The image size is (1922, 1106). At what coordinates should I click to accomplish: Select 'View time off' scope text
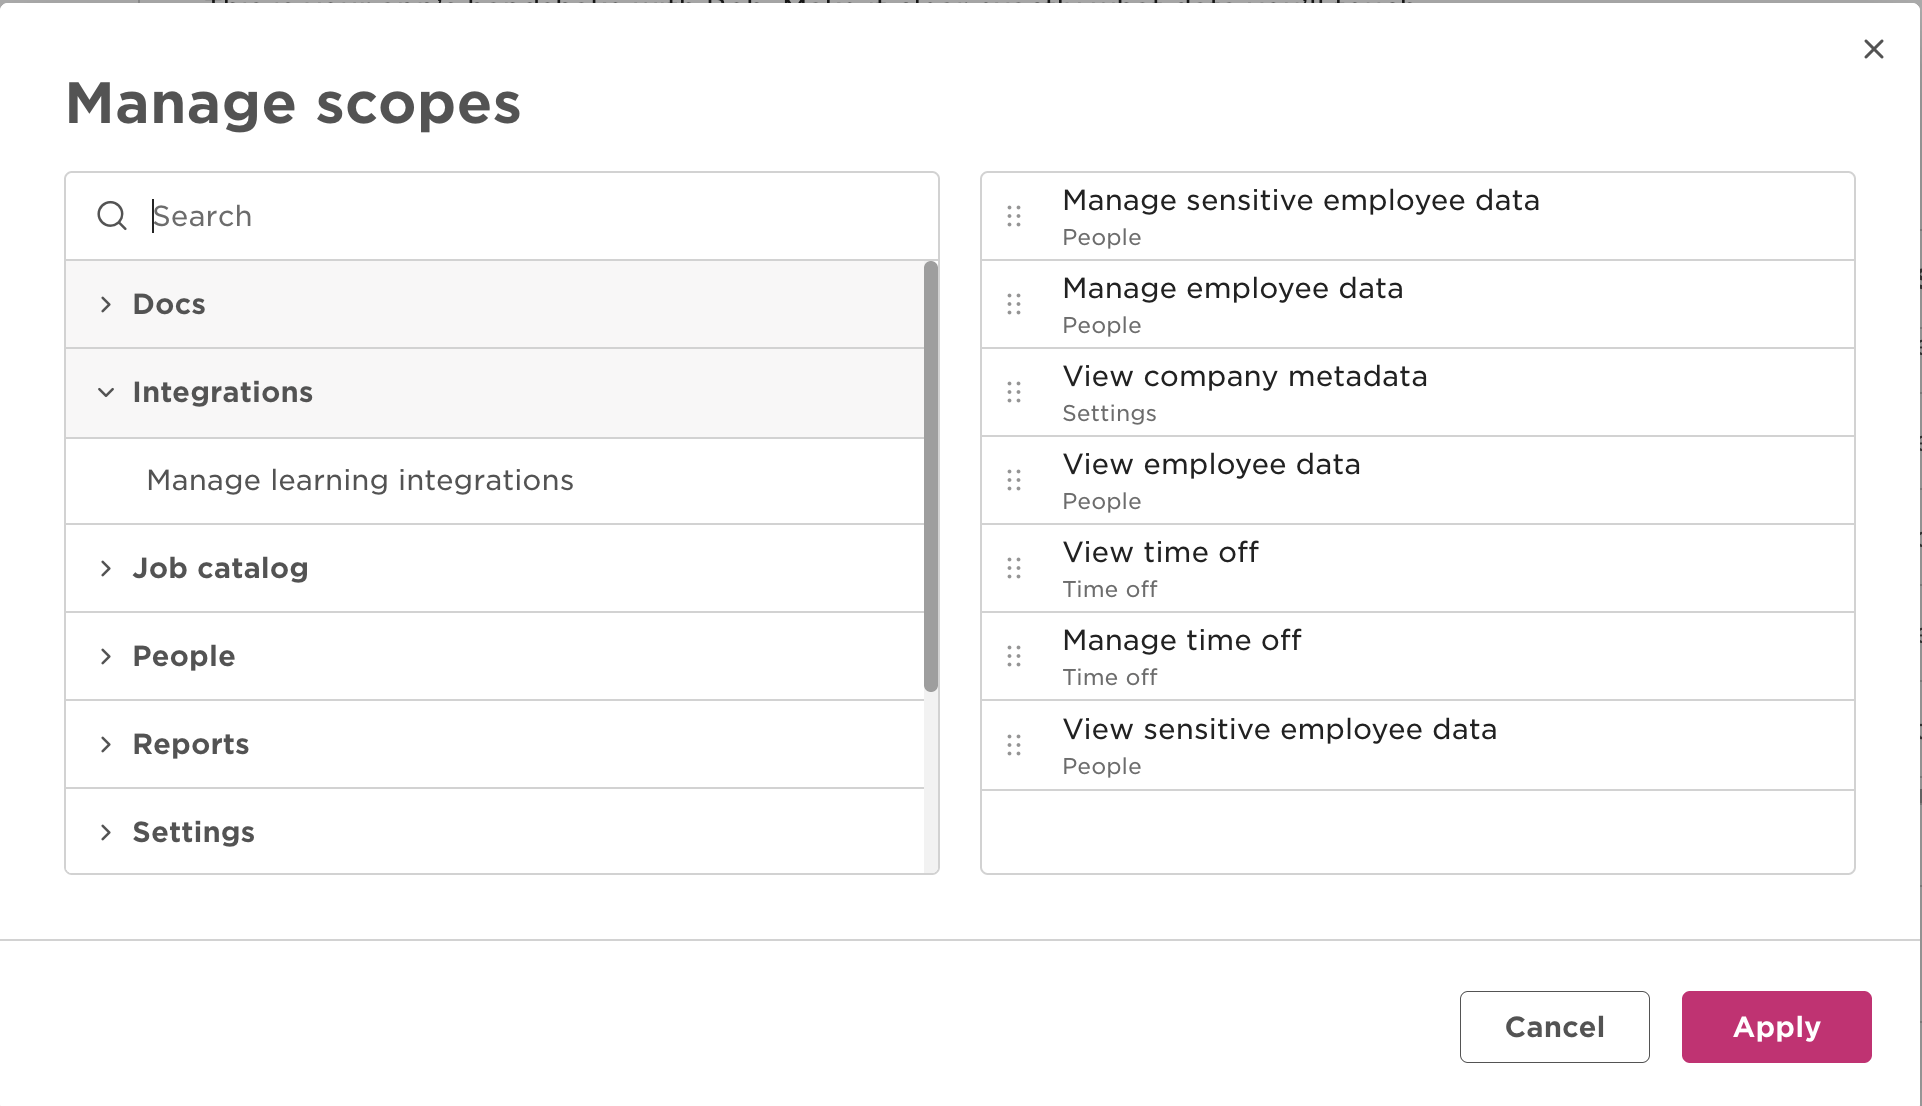pyautogui.click(x=1161, y=552)
